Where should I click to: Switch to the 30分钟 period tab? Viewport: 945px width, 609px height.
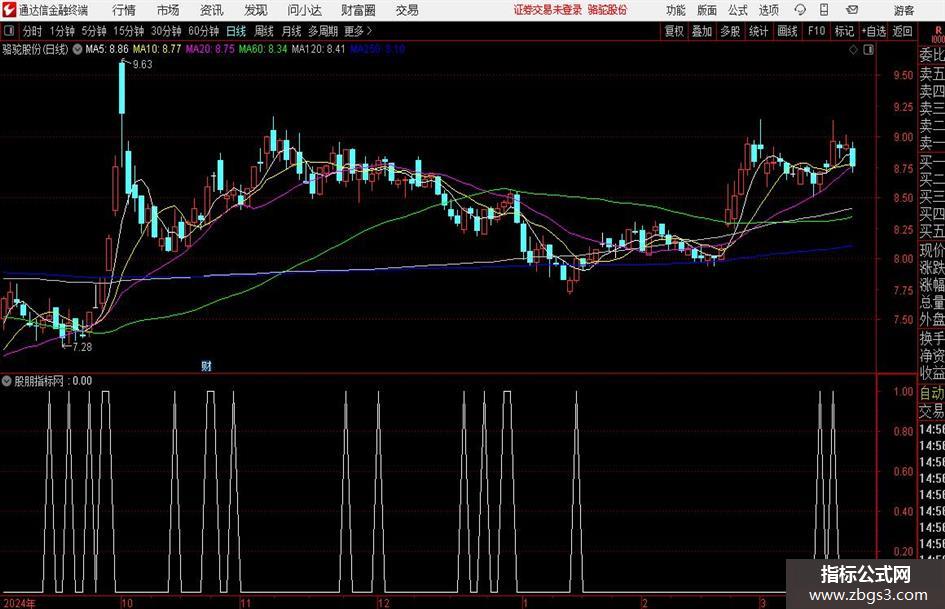pyautogui.click(x=166, y=31)
